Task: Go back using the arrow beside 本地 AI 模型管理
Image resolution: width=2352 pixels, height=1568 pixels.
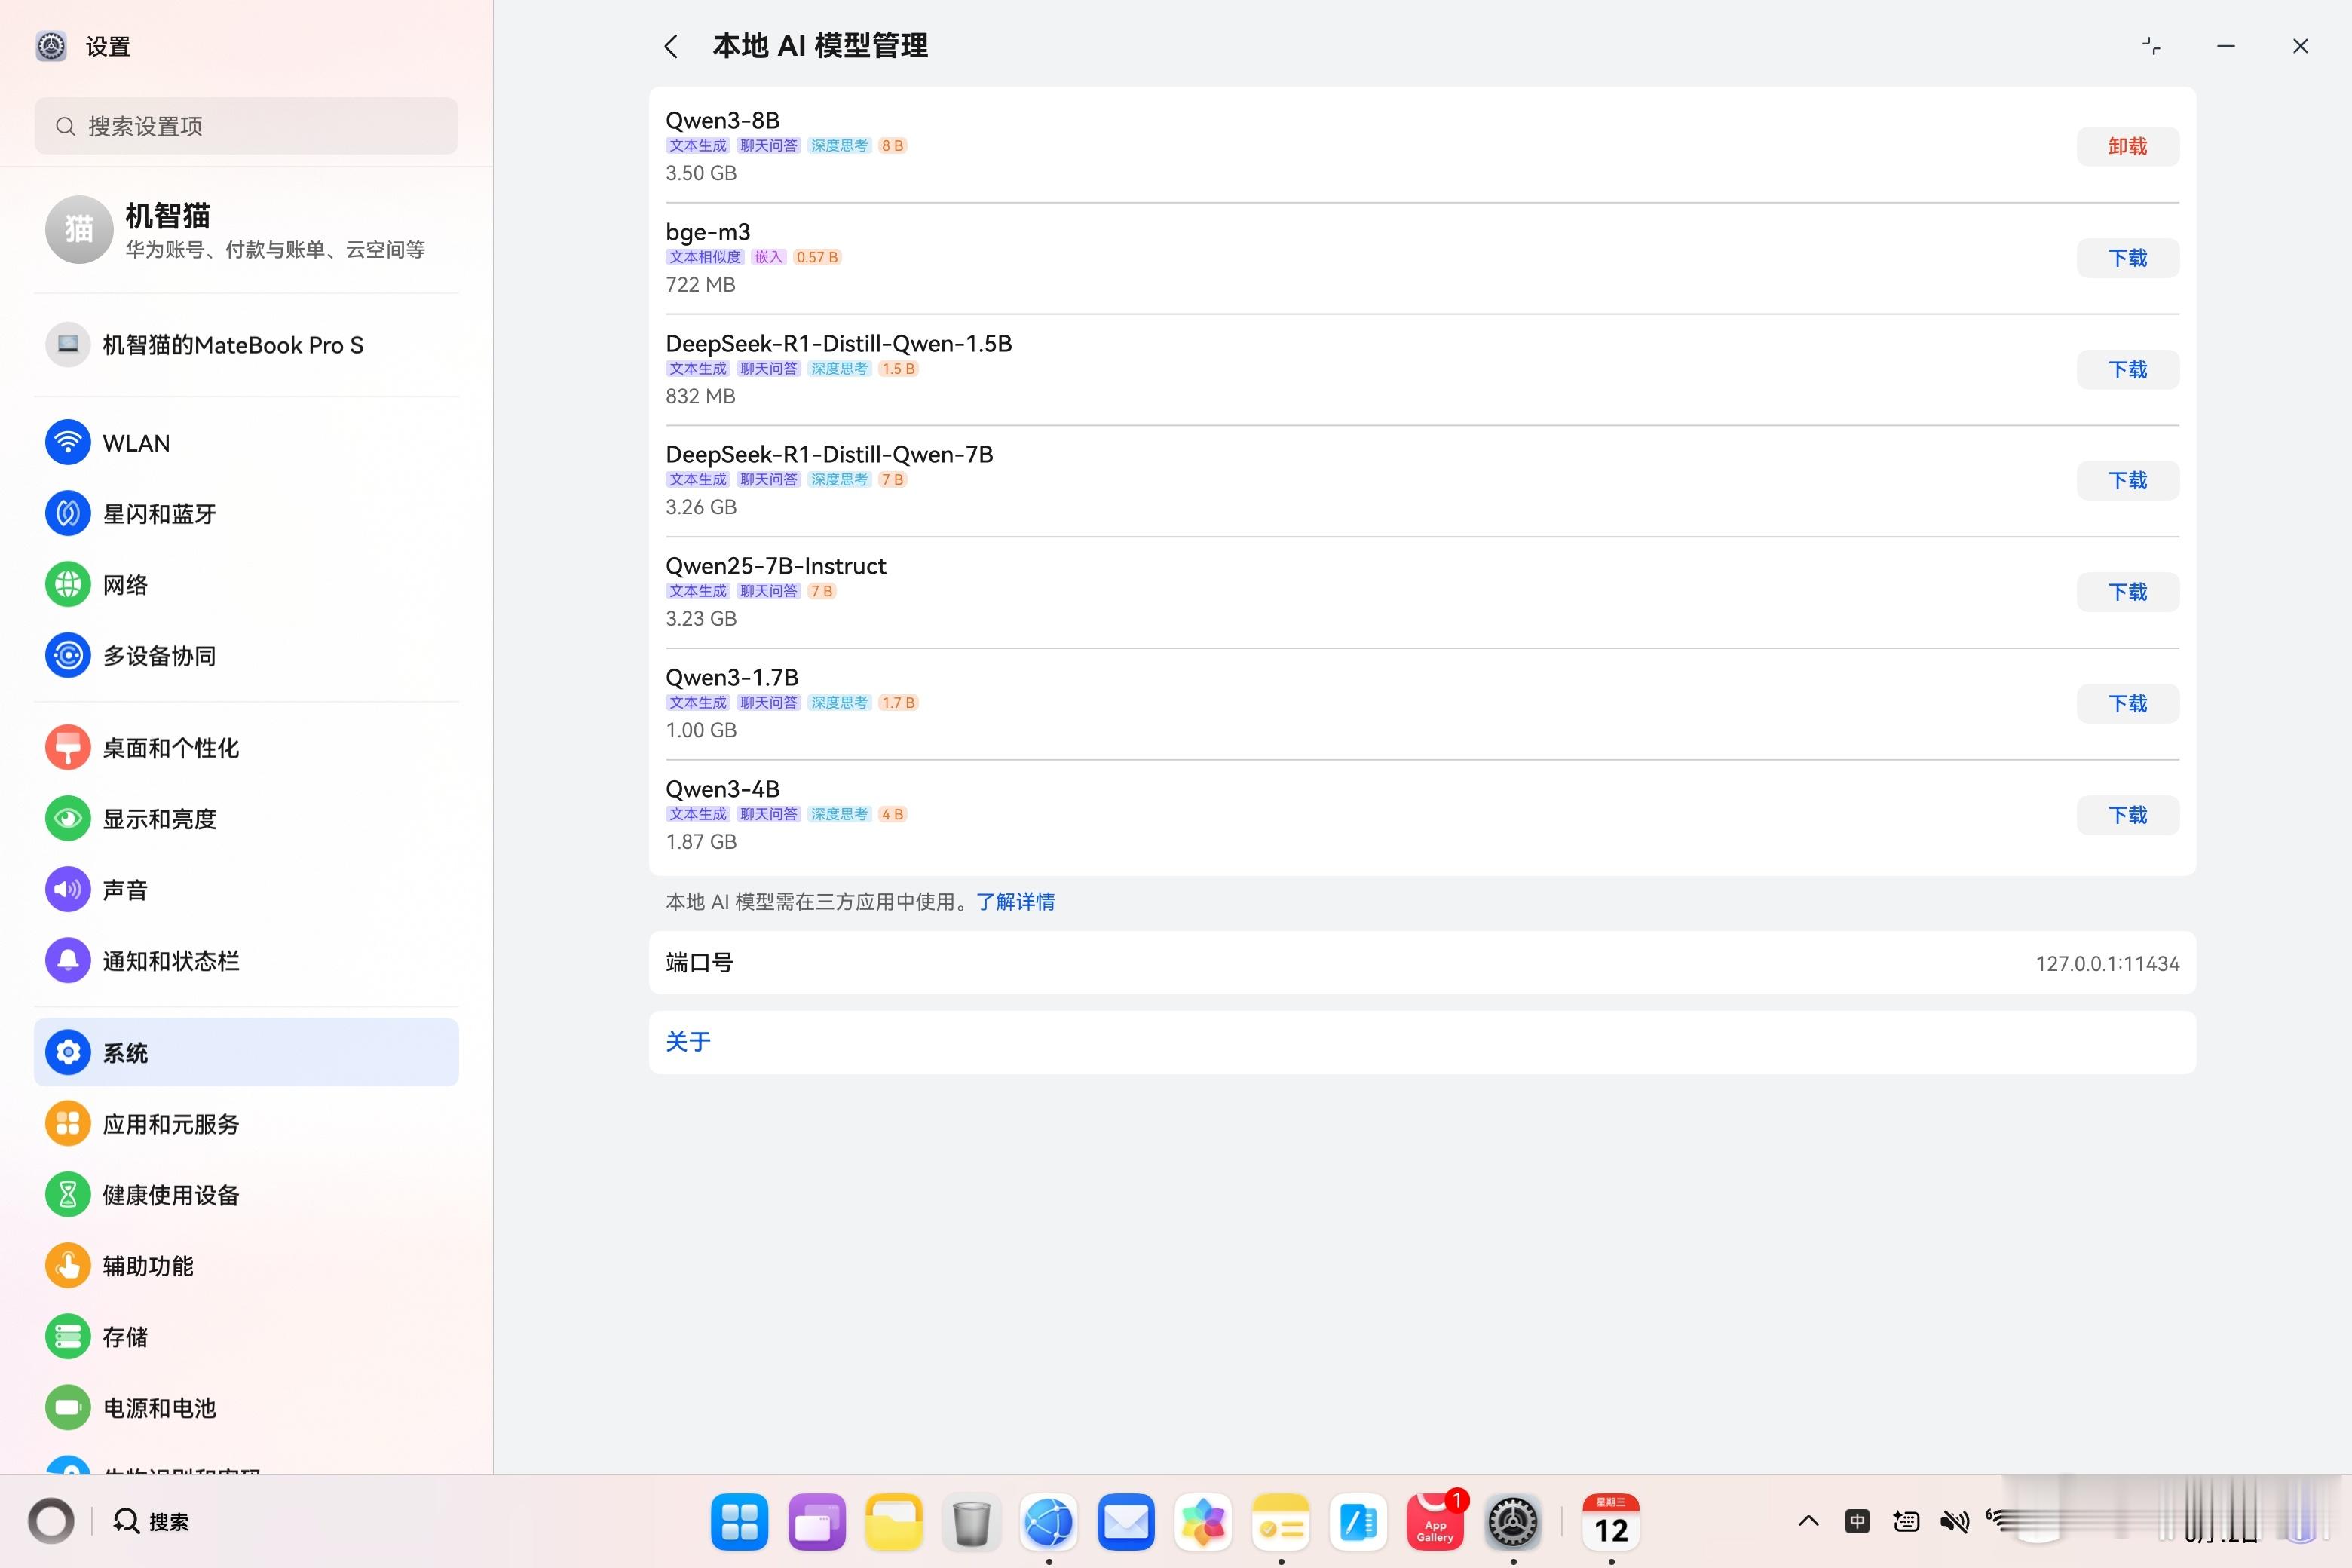Action: 671,46
